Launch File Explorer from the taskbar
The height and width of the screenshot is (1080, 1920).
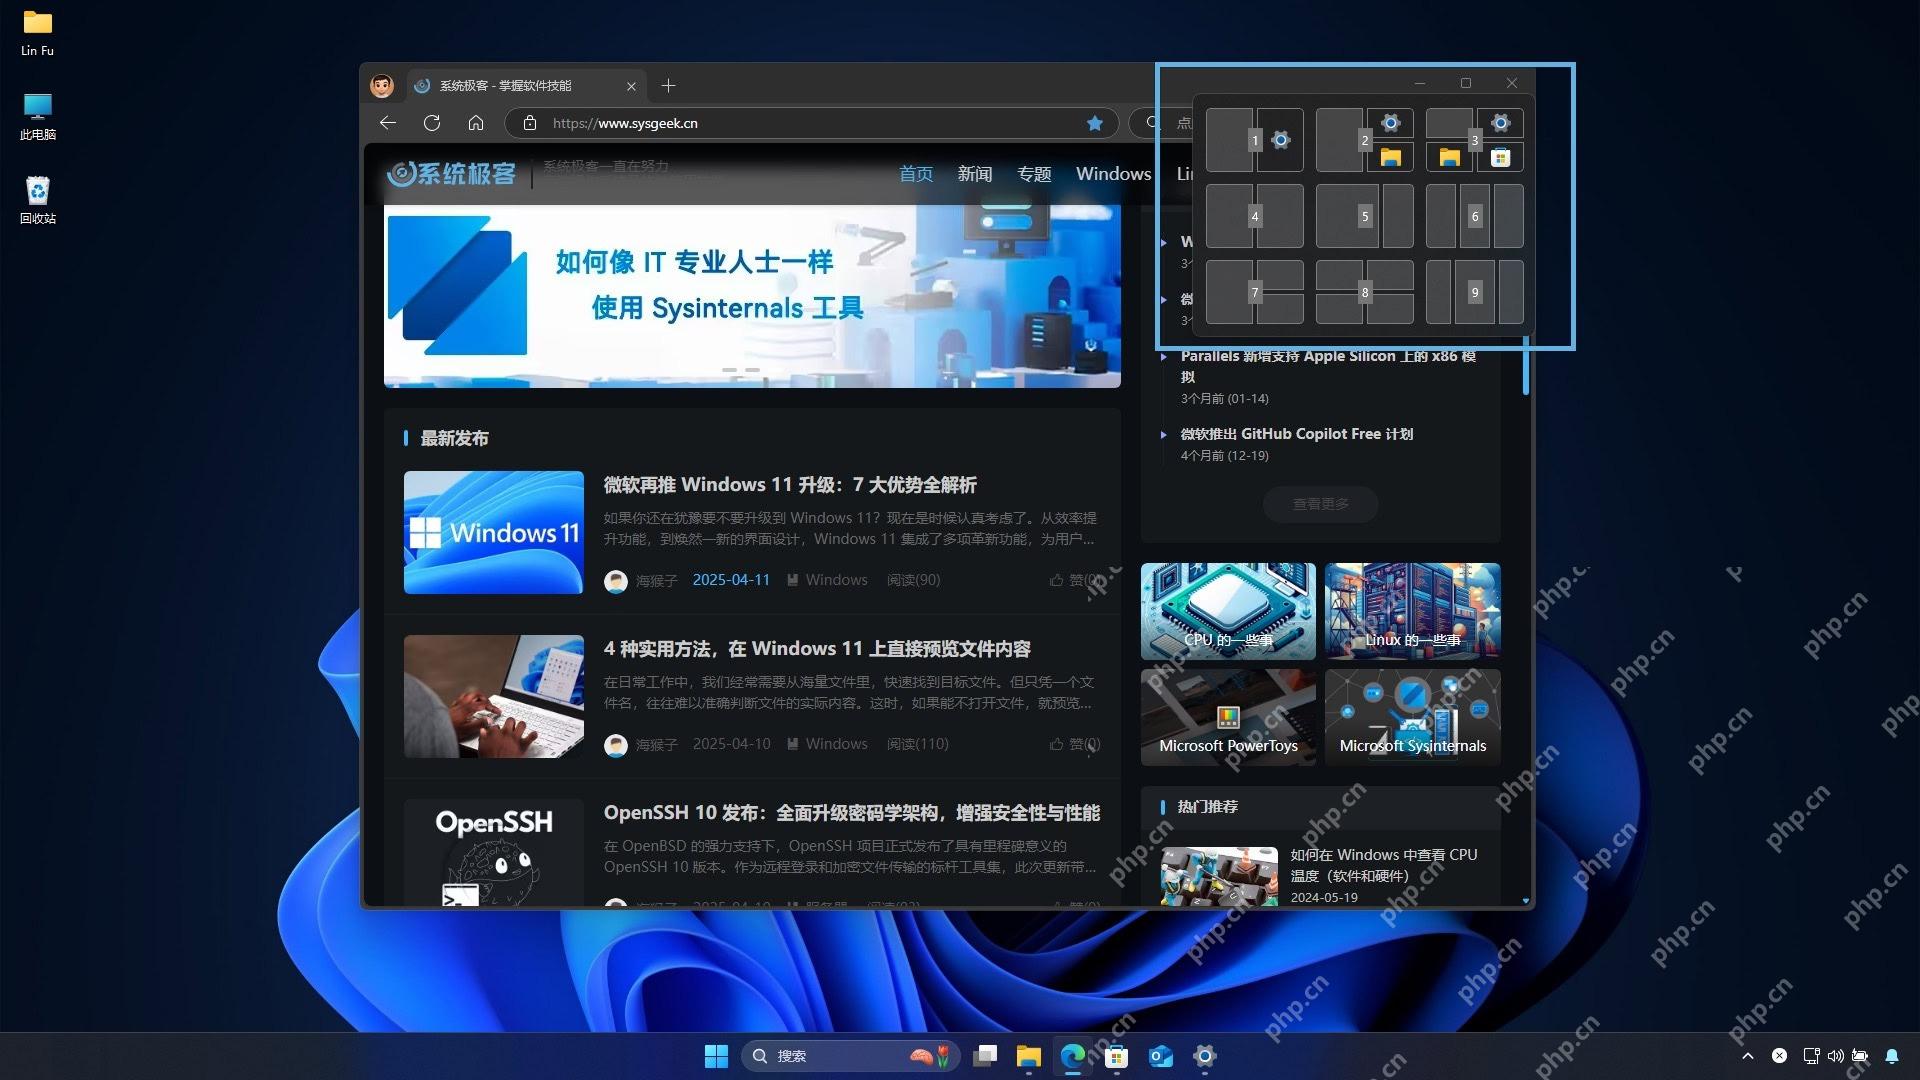click(x=1029, y=1056)
